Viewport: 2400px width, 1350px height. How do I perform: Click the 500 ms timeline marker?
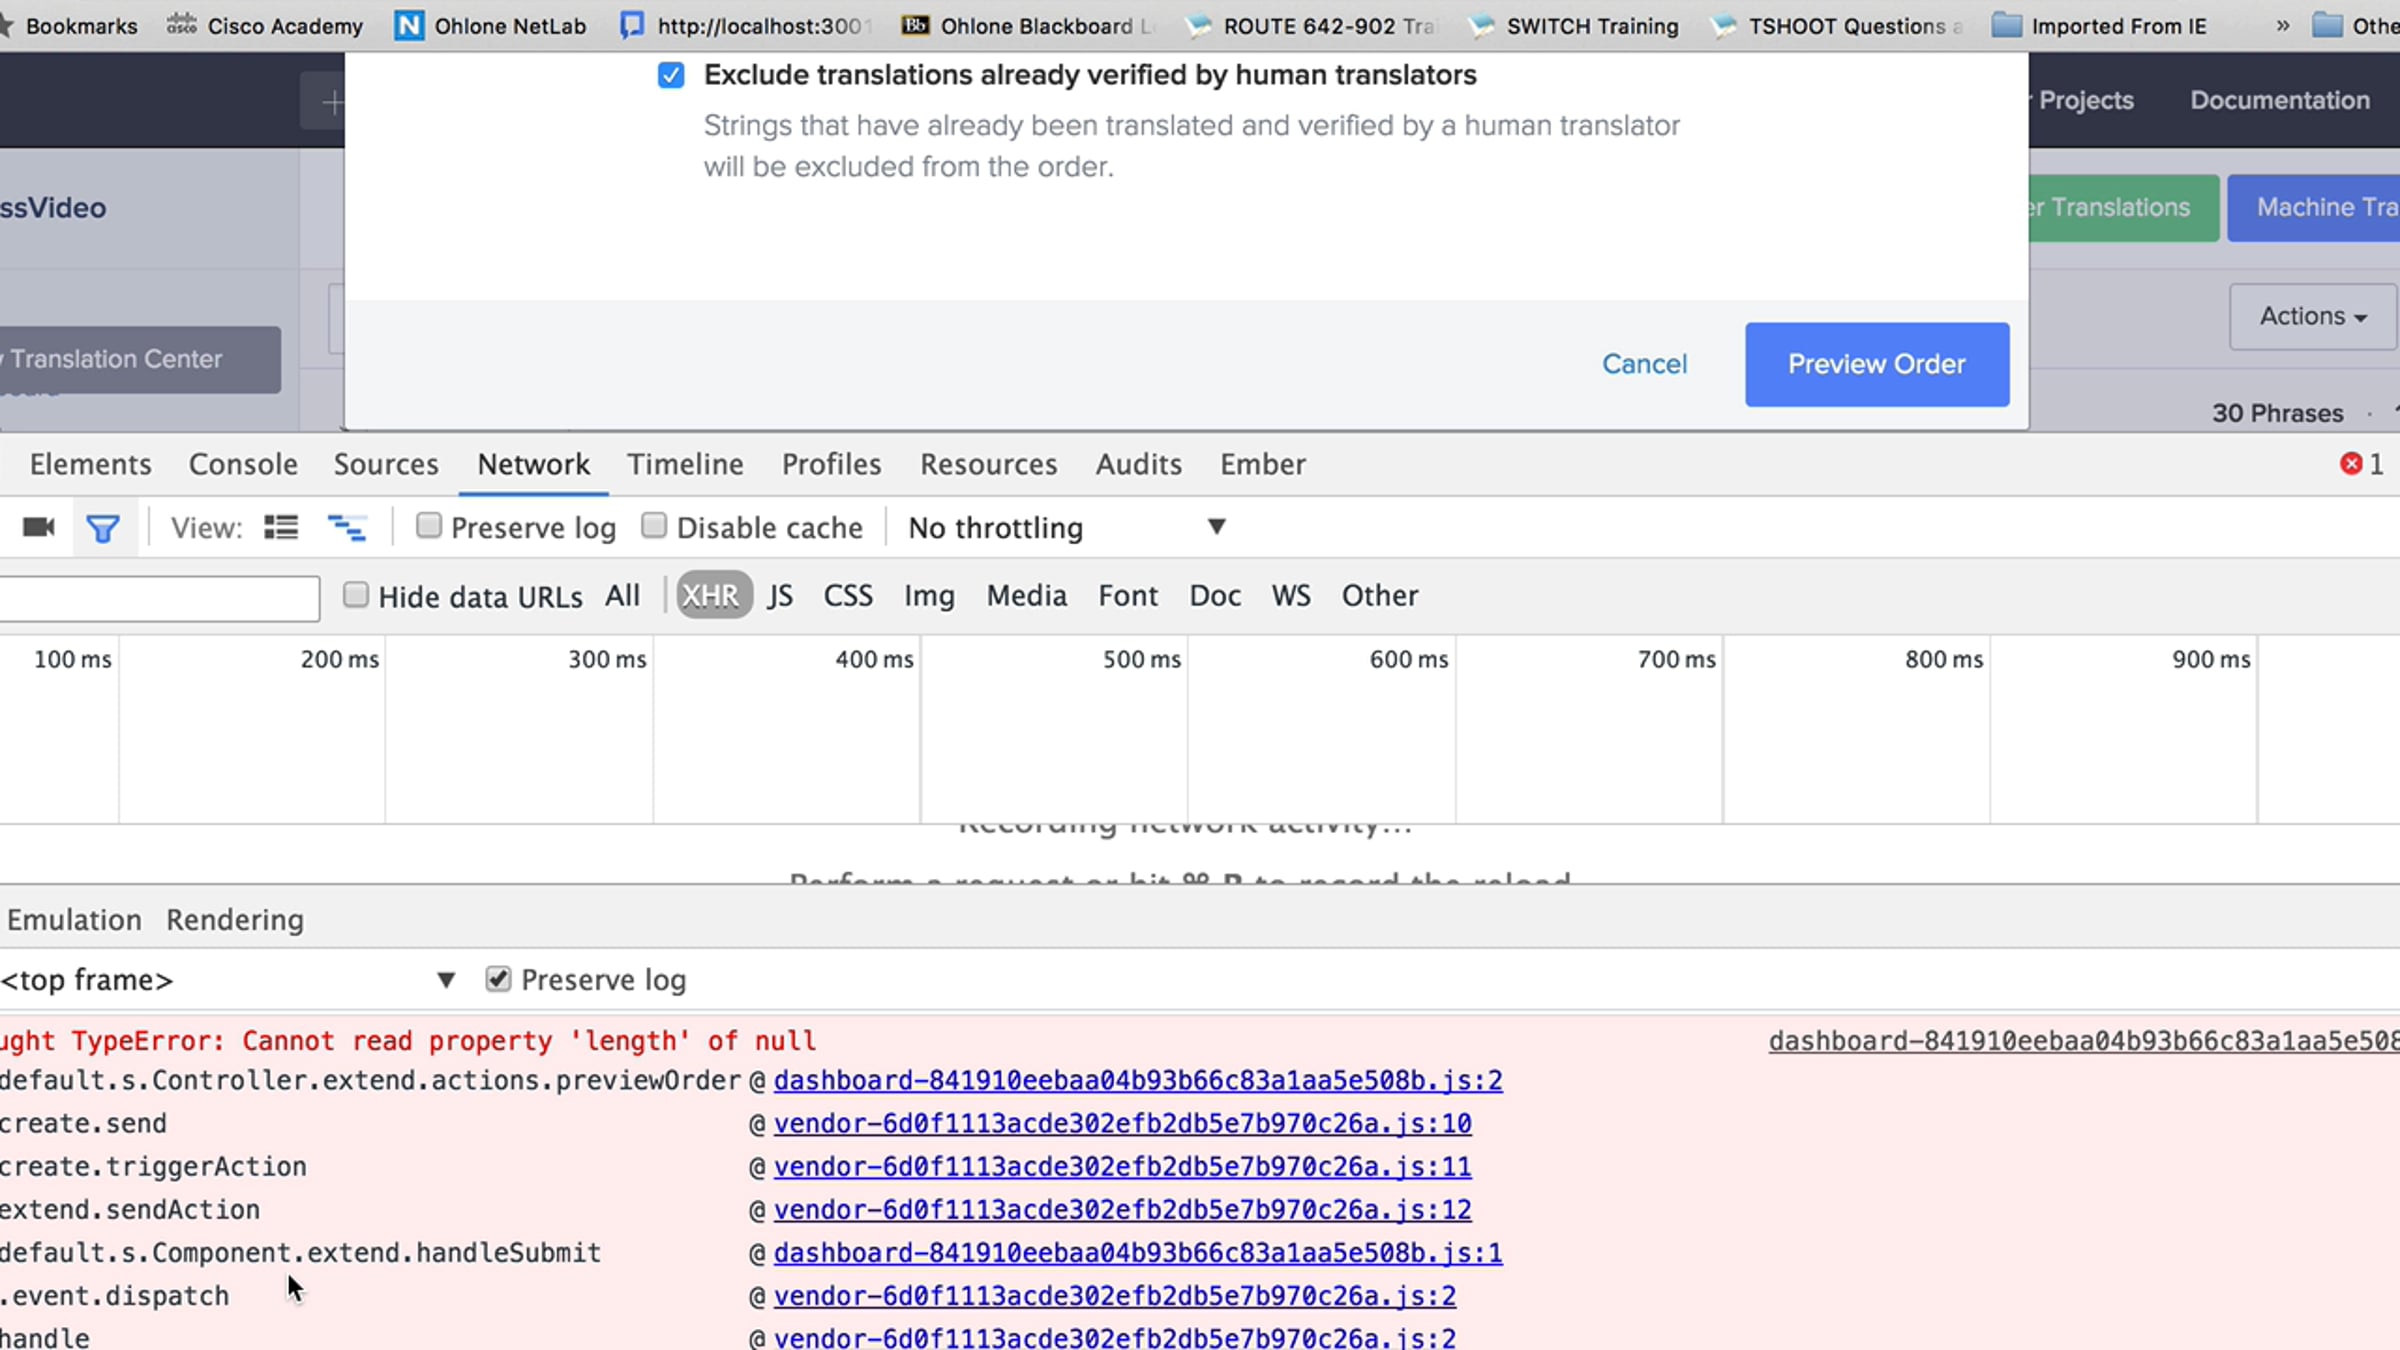pyautogui.click(x=1141, y=659)
